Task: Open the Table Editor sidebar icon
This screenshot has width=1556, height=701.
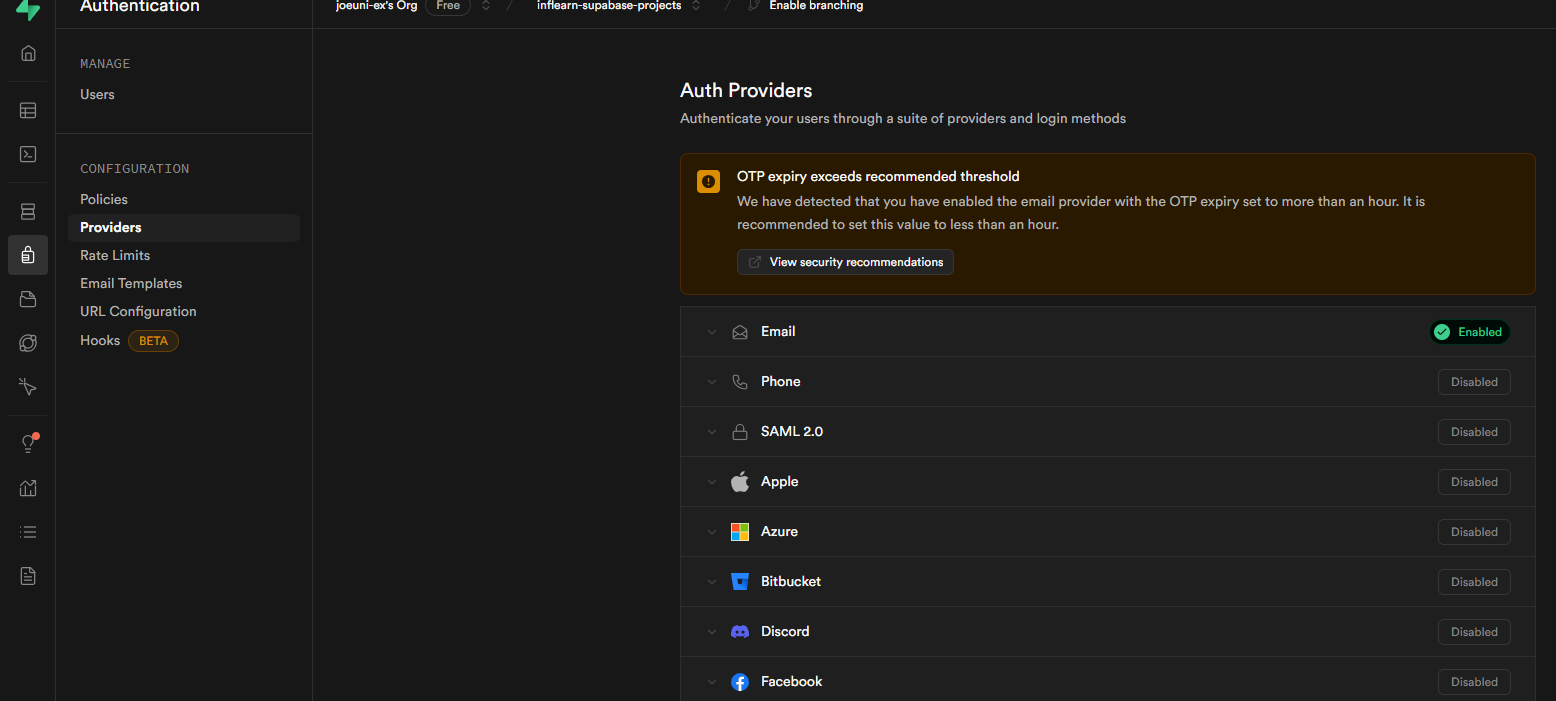Action: click(x=28, y=111)
